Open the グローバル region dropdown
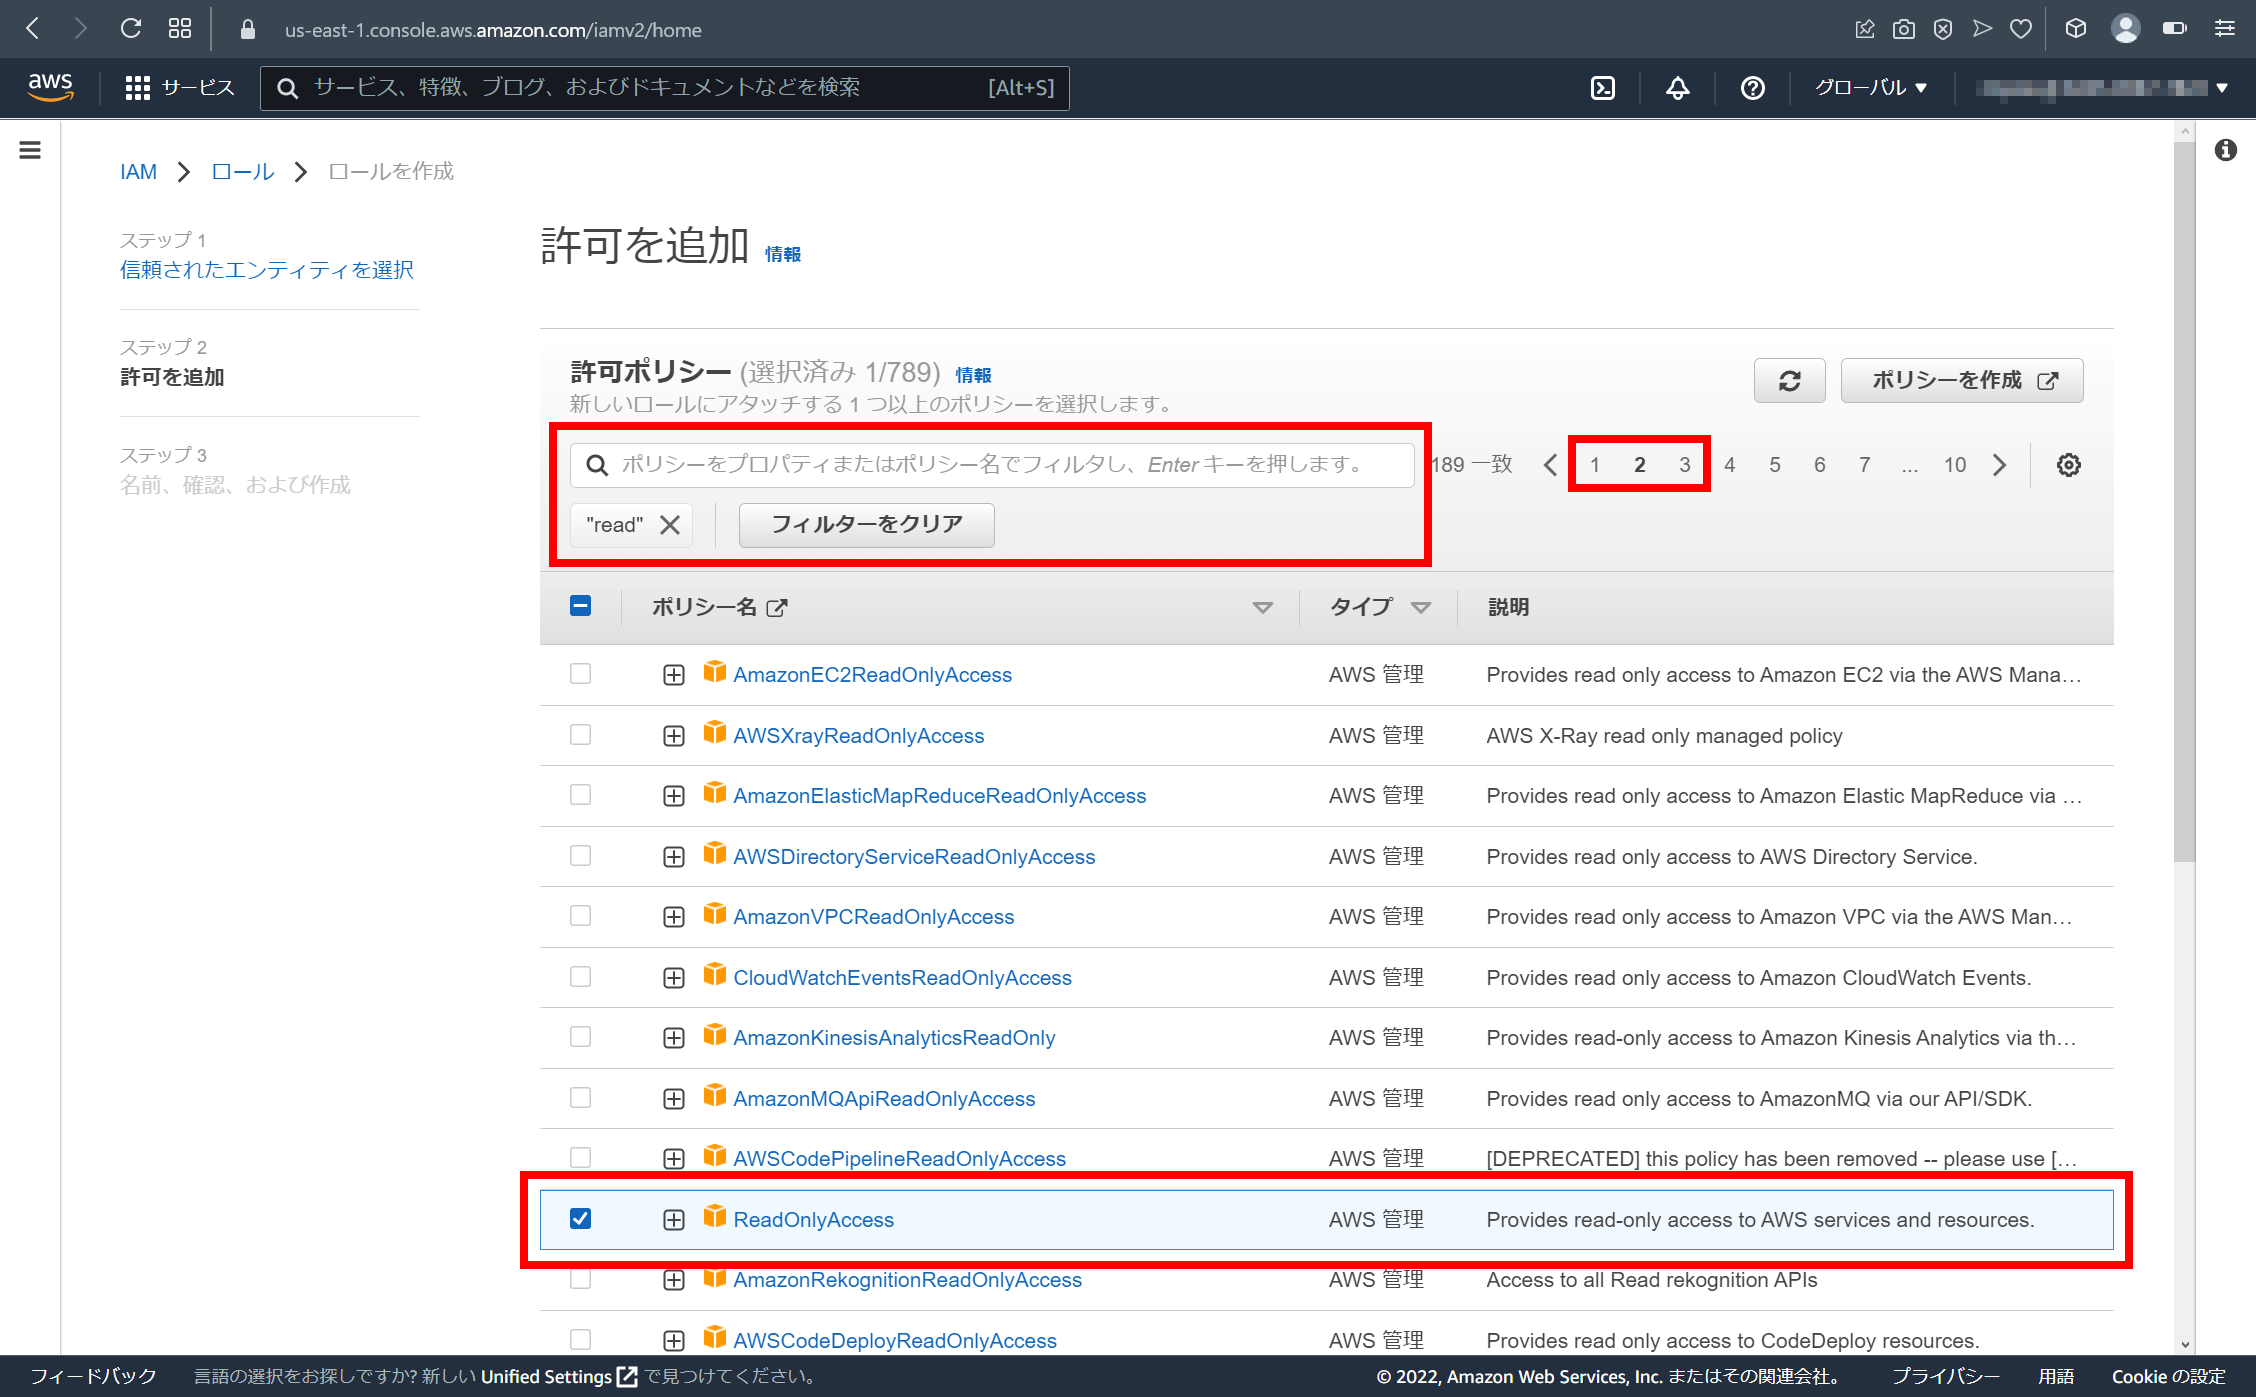Screen dimensions: 2256x1397 1870,88
